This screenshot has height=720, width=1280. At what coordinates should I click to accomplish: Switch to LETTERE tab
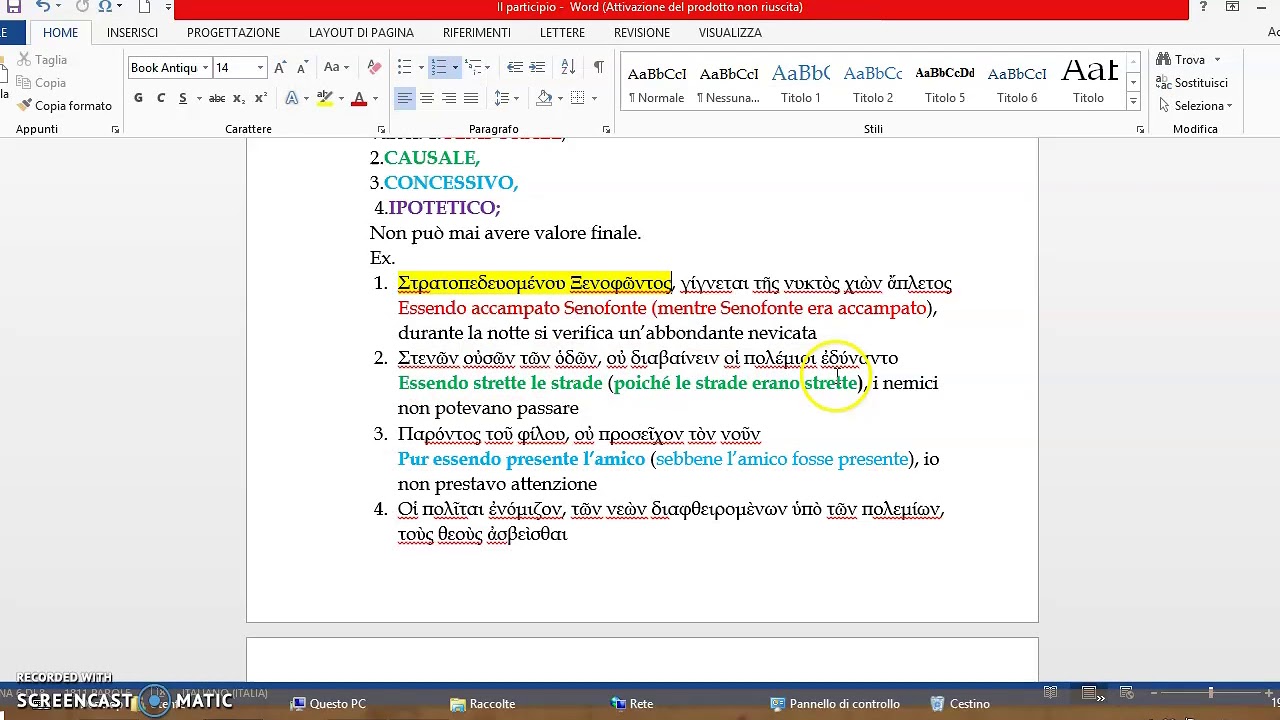562,33
